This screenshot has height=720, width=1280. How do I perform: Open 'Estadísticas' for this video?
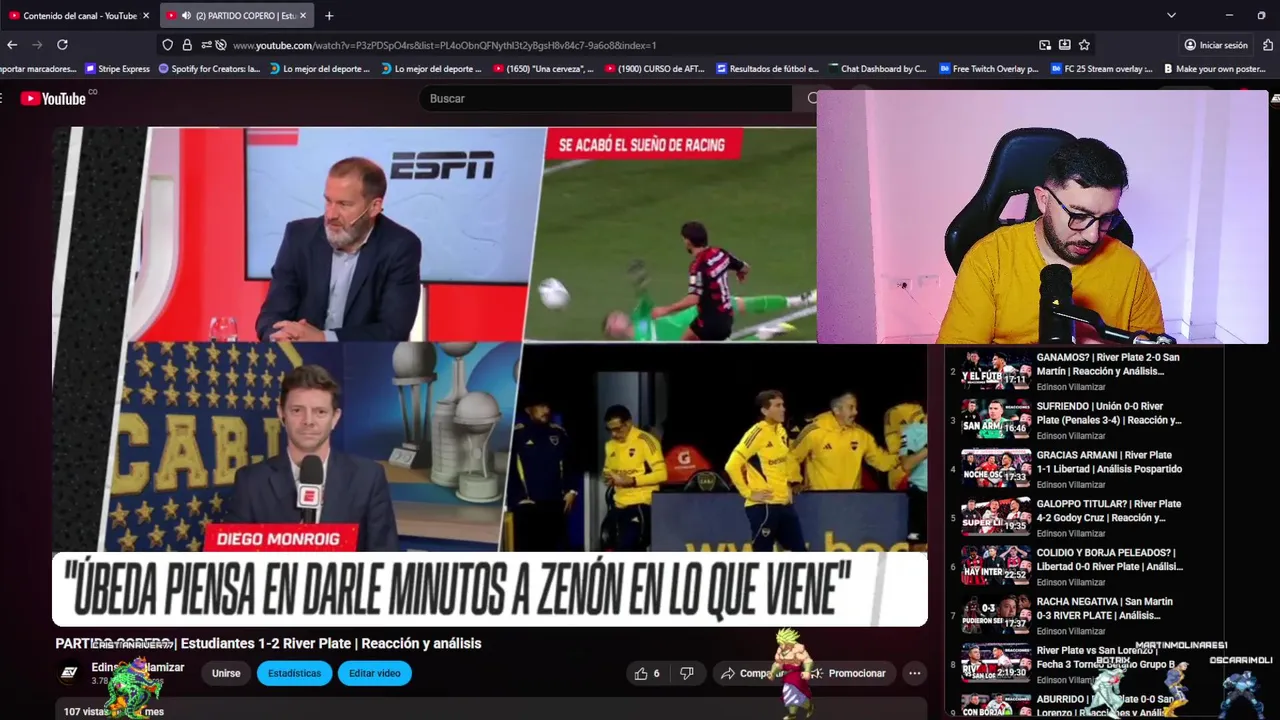point(294,673)
